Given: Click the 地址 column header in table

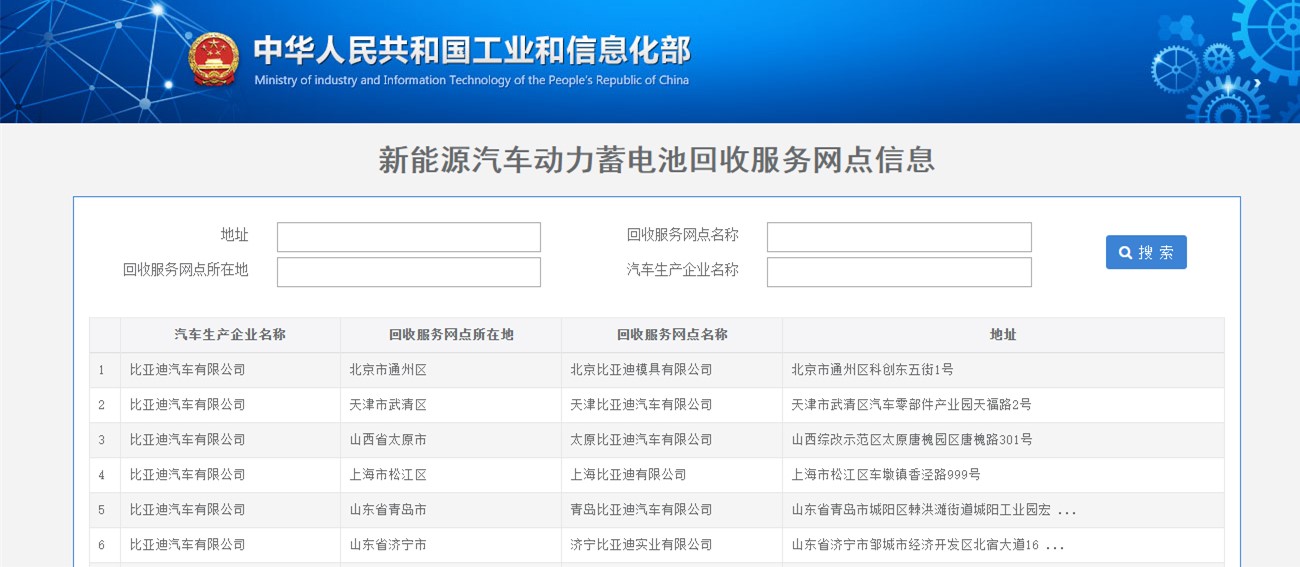Looking at the screenshot, I should [1003, 335].
